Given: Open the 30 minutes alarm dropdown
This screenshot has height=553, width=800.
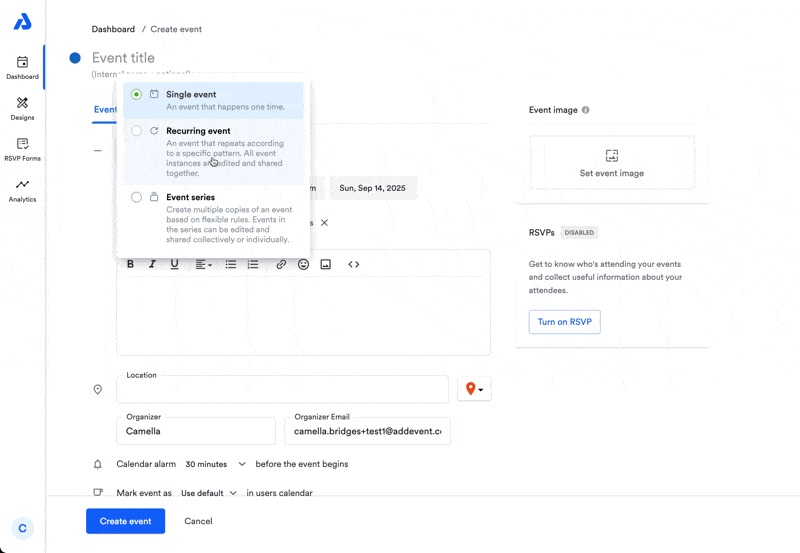Looking at the screenshot, I should coord(215,464).
